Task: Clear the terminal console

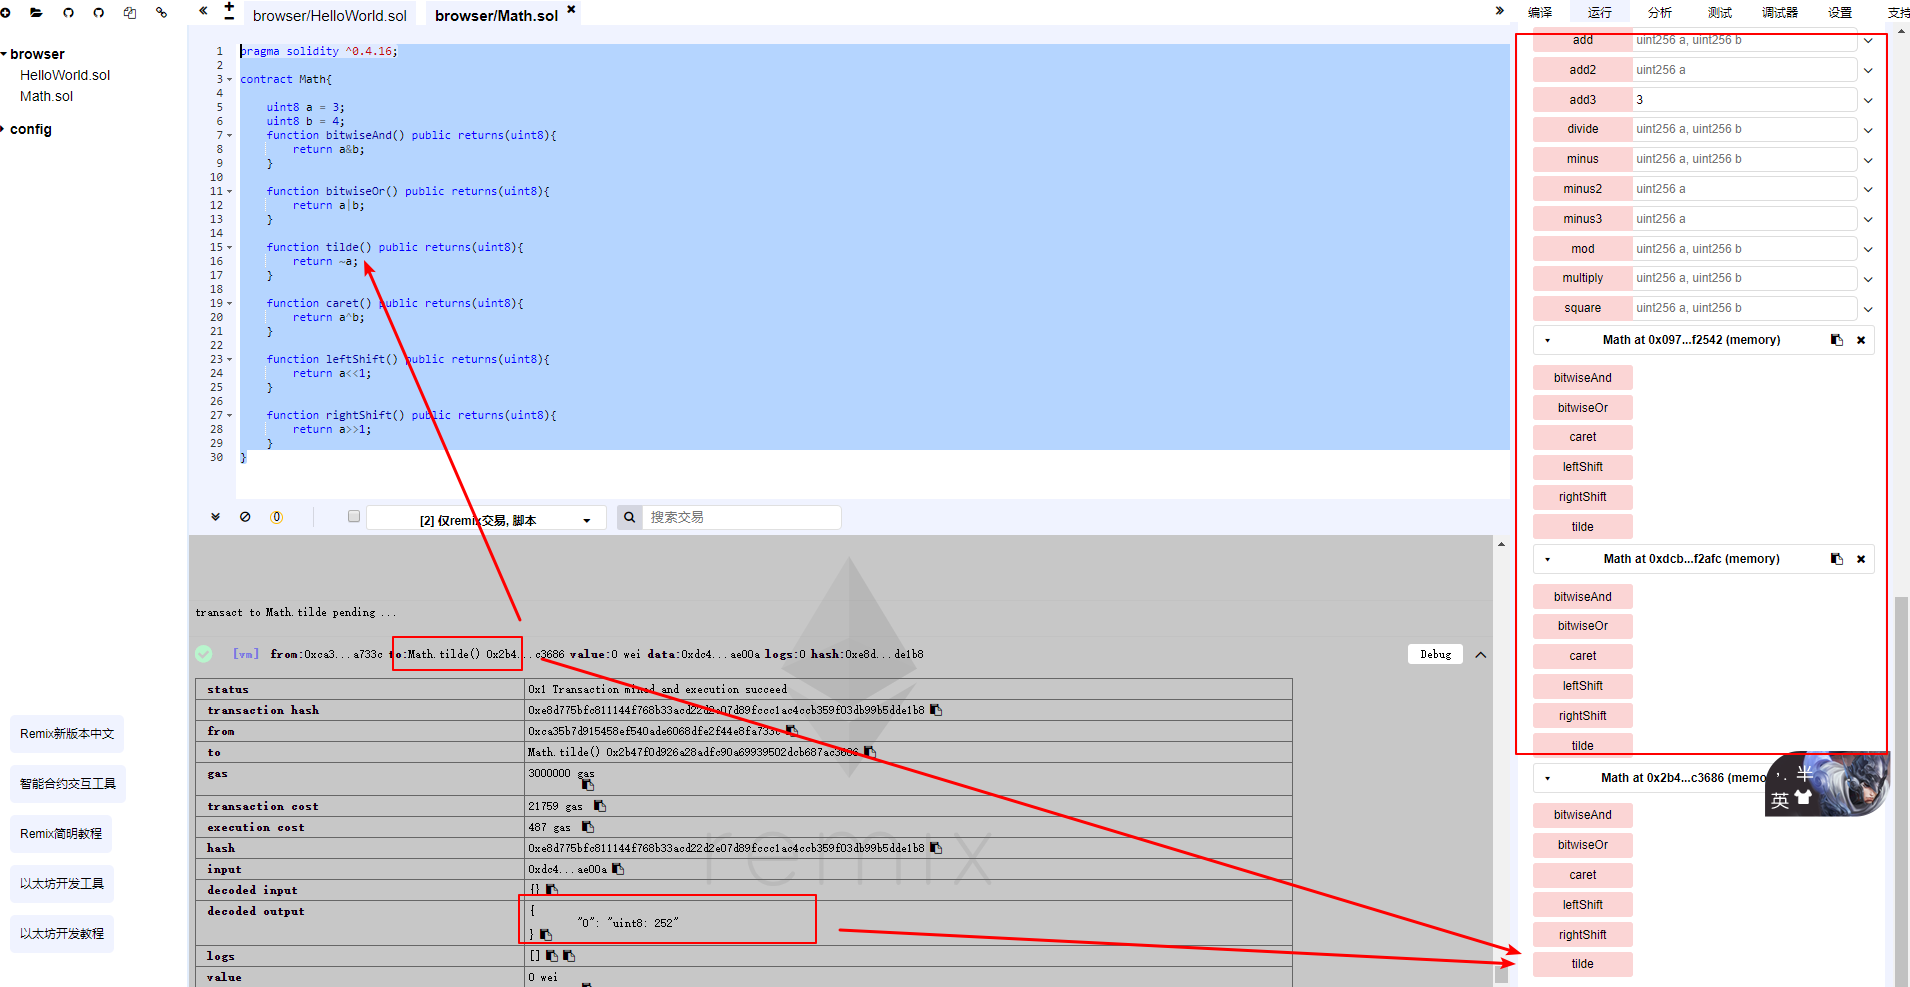Action: click(x=245, y=517)
